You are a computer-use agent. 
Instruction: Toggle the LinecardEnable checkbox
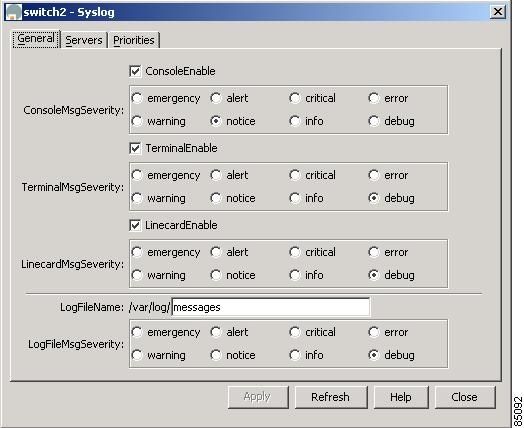point(135,225)
